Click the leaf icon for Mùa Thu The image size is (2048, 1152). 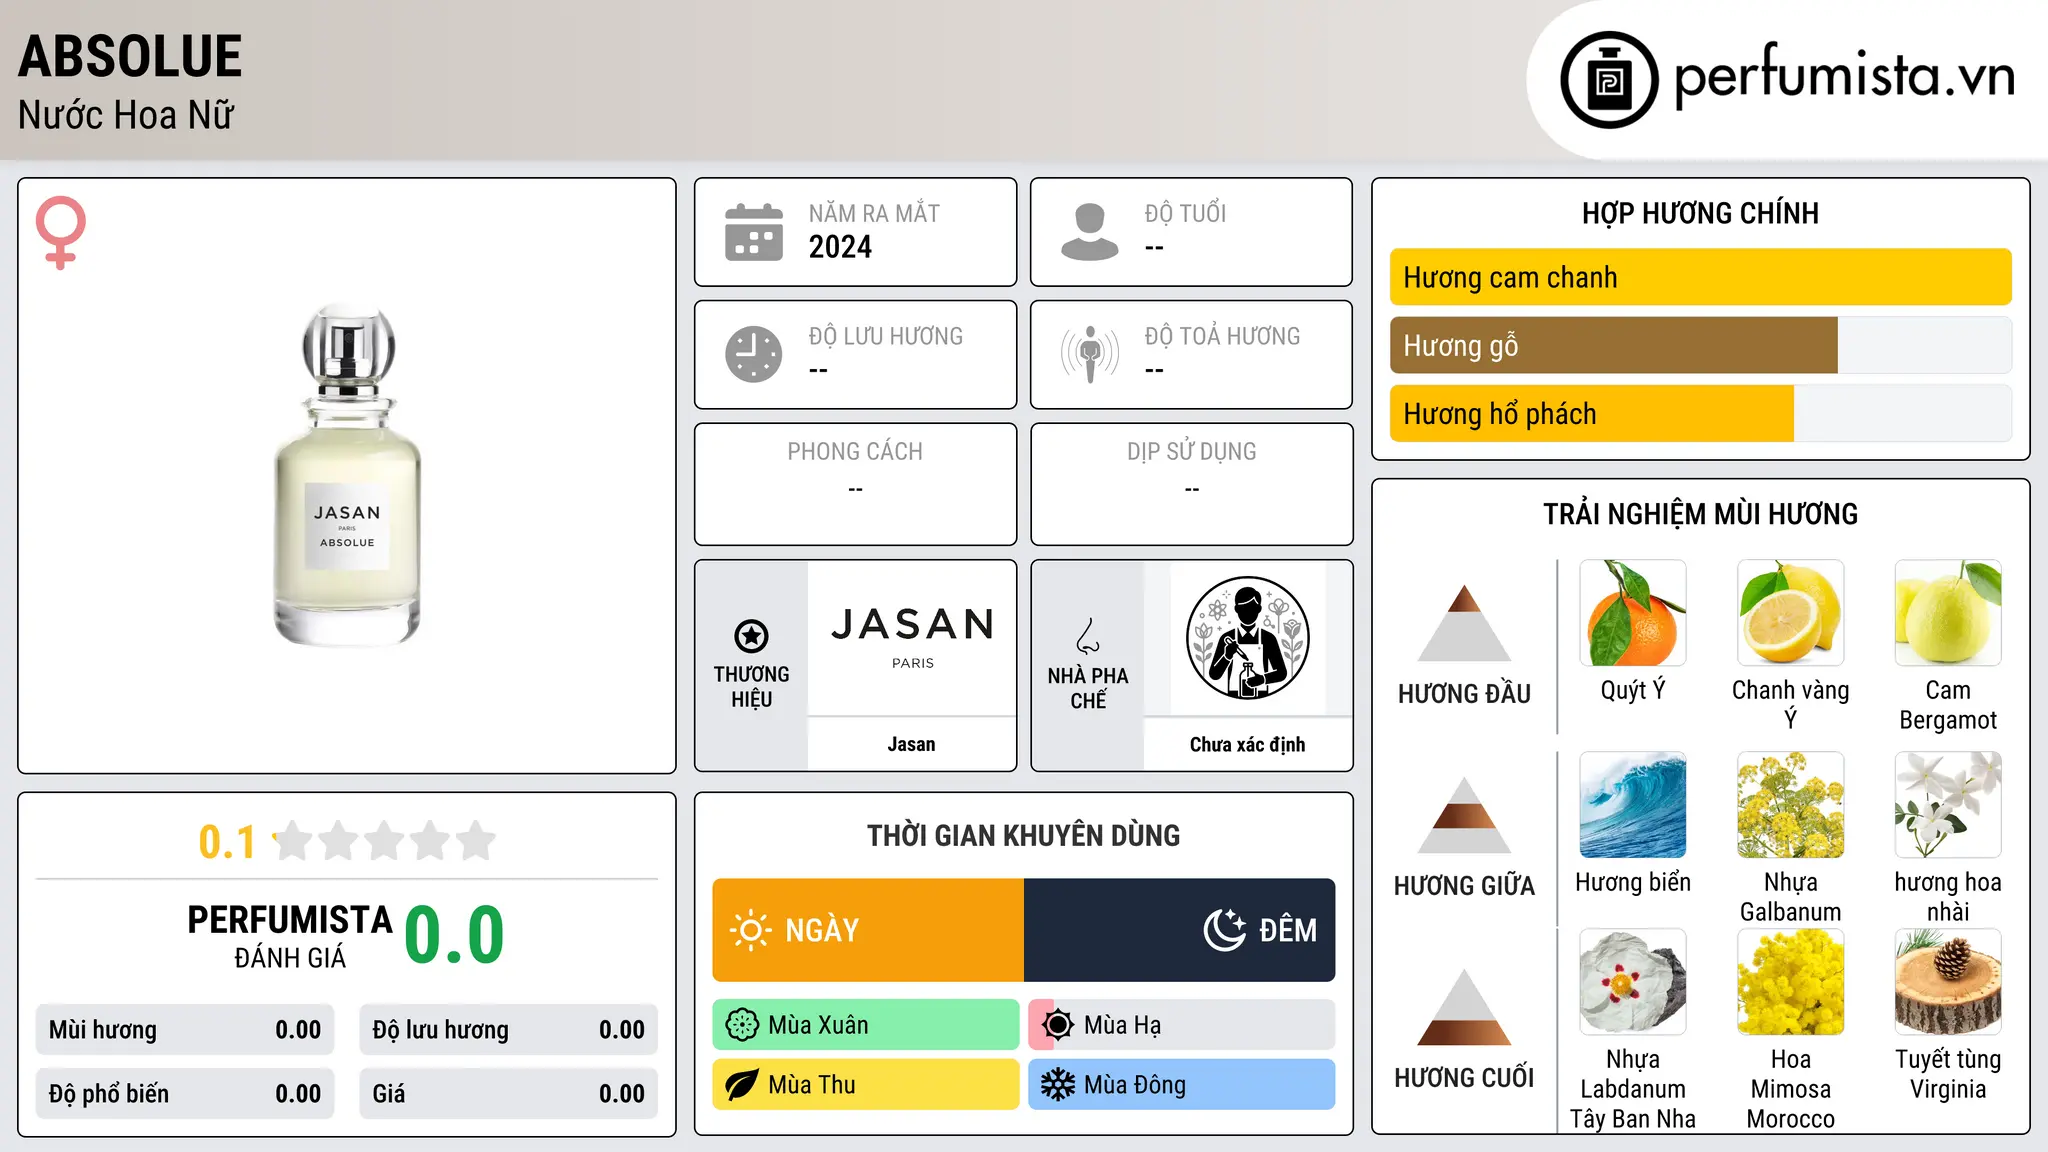click(742, 1085)
